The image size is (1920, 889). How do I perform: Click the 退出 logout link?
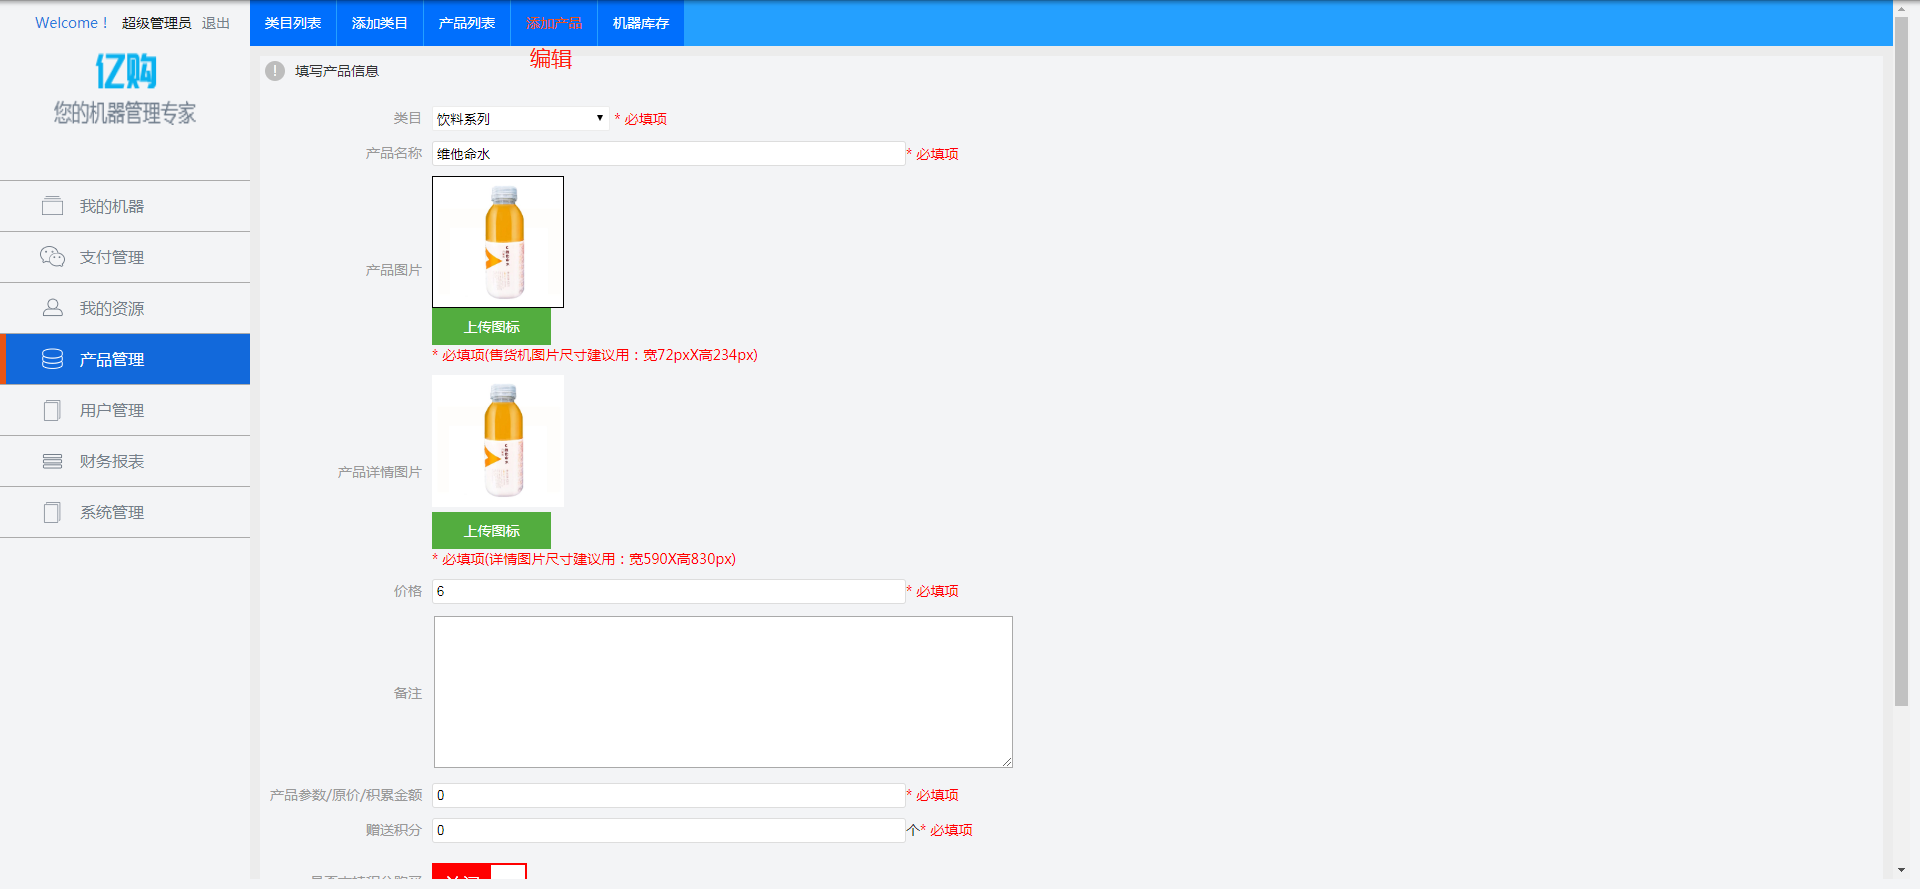[x=216, y=23]
